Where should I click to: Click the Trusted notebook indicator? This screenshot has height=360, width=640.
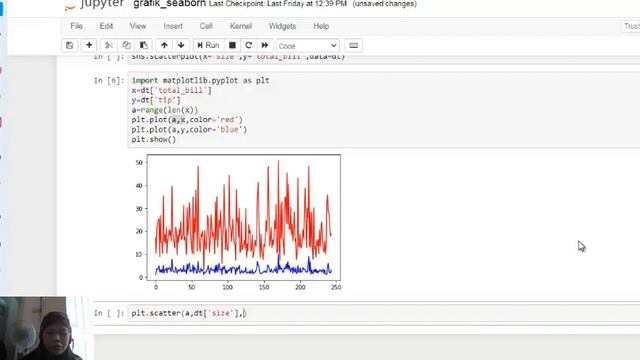[x=631, y=26]
